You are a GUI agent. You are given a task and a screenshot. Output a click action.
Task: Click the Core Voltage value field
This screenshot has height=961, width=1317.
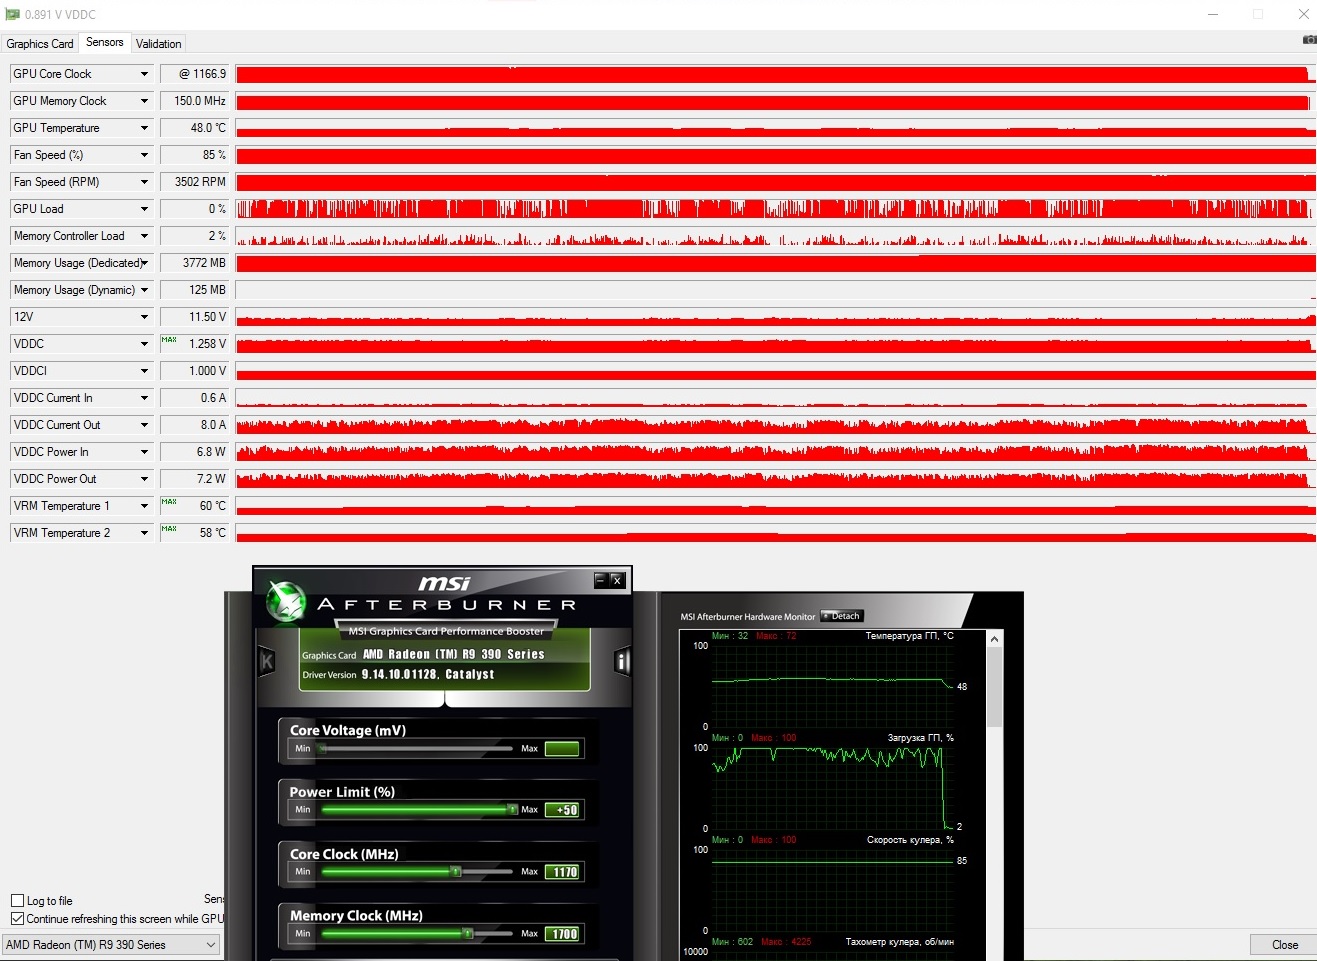point(562,749)
